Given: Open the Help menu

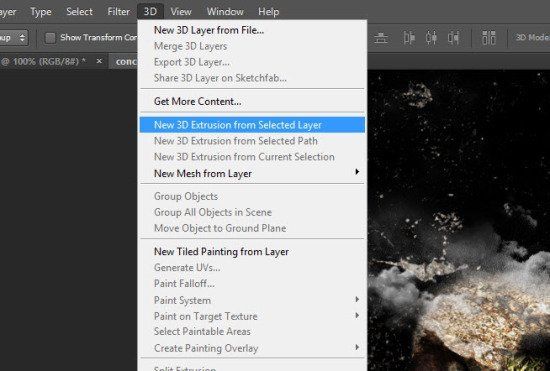Looking at the screenshot, I should [269, 12].
